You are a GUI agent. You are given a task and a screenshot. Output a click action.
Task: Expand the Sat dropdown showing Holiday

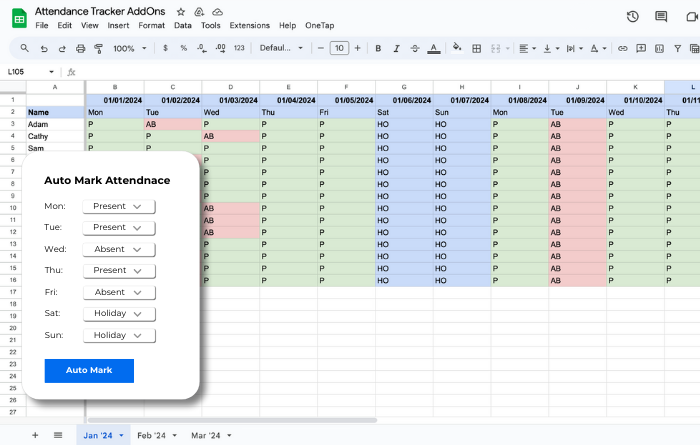[118, 314]
